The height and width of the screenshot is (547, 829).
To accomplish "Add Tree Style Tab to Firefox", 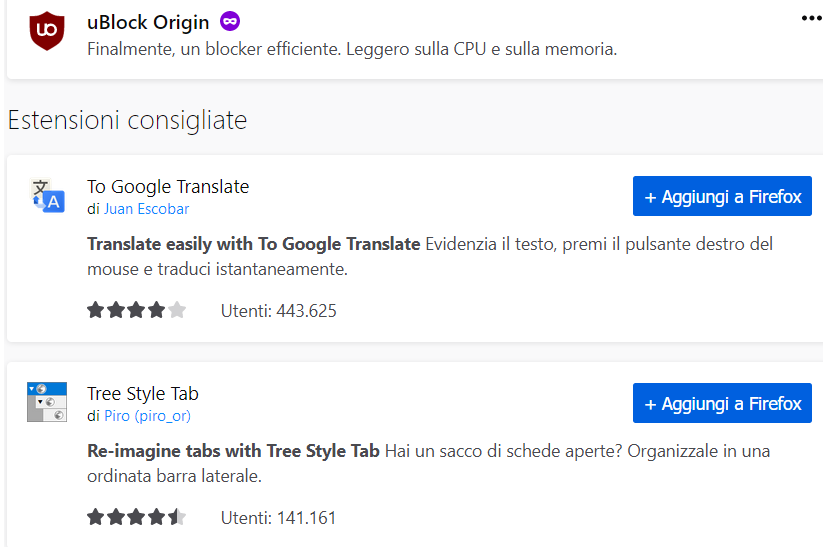I will [x=722, y=403].
